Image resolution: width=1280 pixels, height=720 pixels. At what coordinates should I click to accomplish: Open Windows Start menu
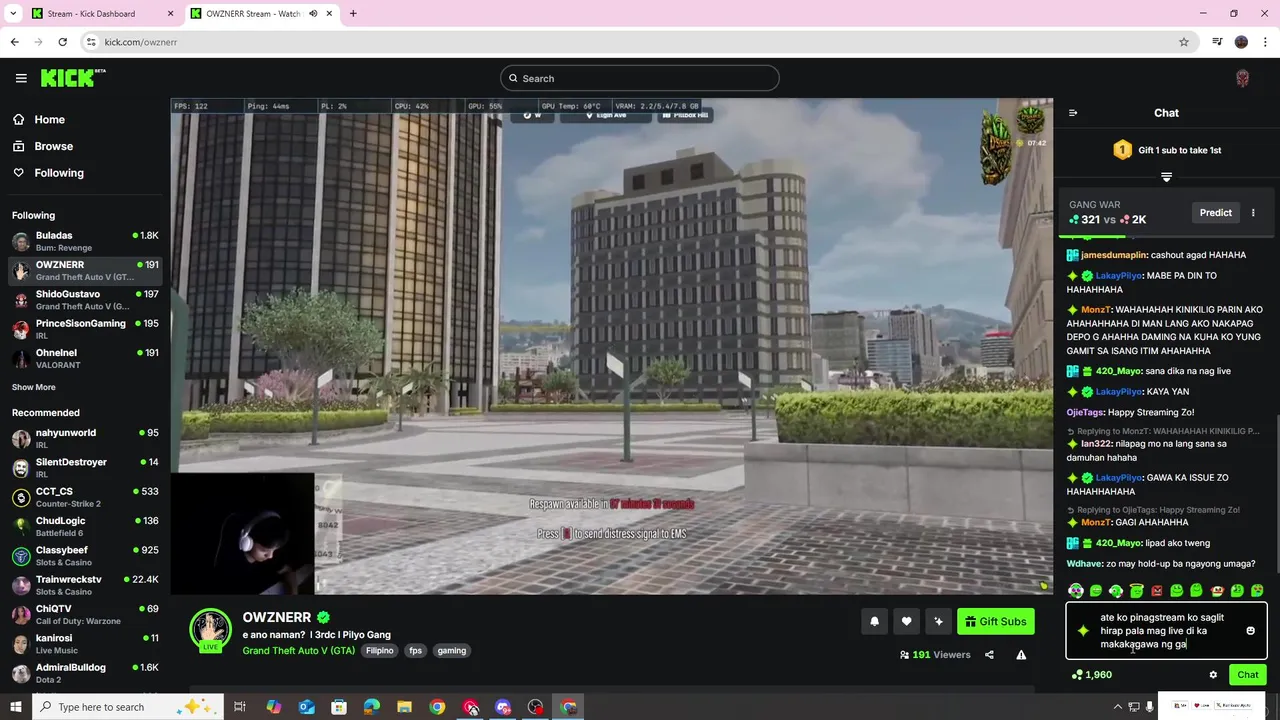click(x=15, y=707)
